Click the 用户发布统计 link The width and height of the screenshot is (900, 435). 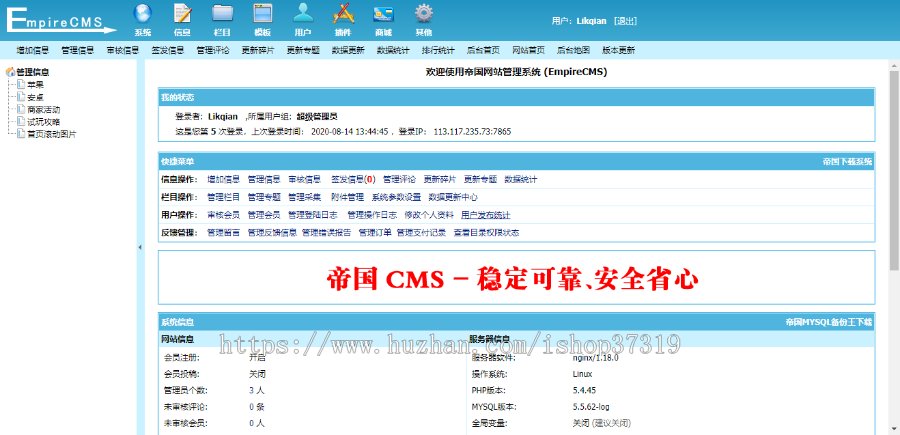point(486,215)
